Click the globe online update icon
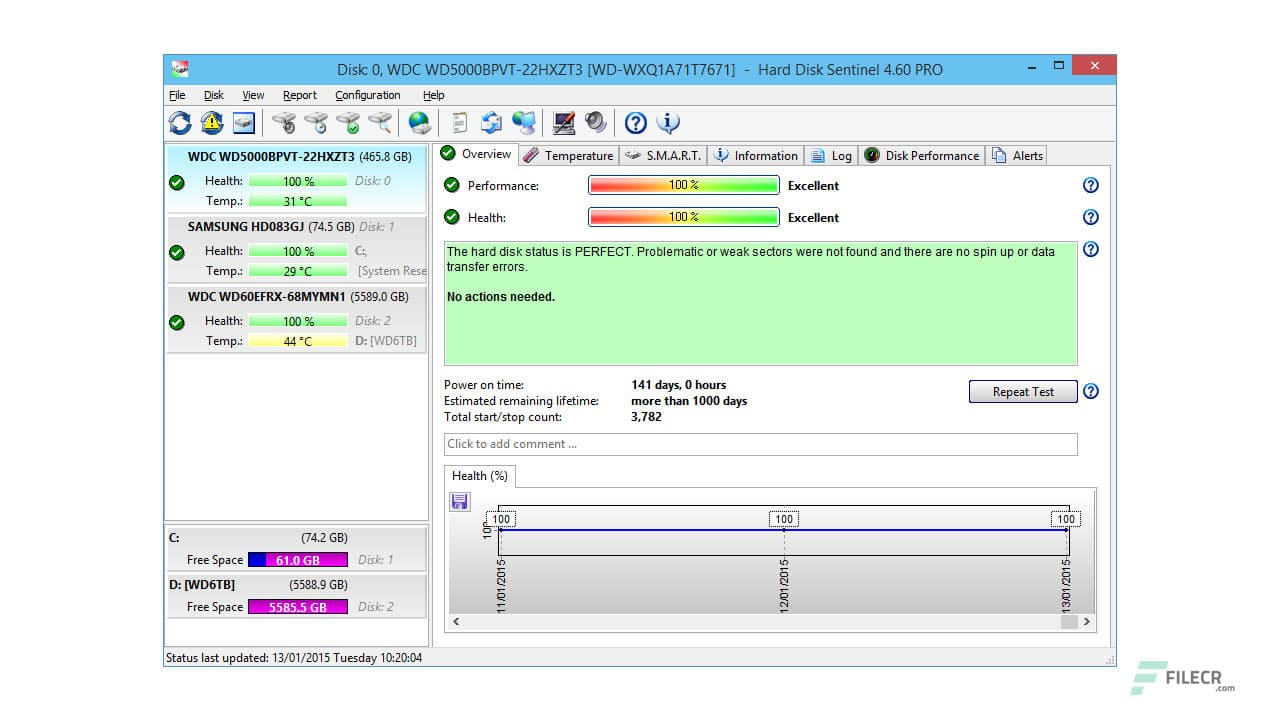This screenshot has height=720, width=1280. click(419, 122)
